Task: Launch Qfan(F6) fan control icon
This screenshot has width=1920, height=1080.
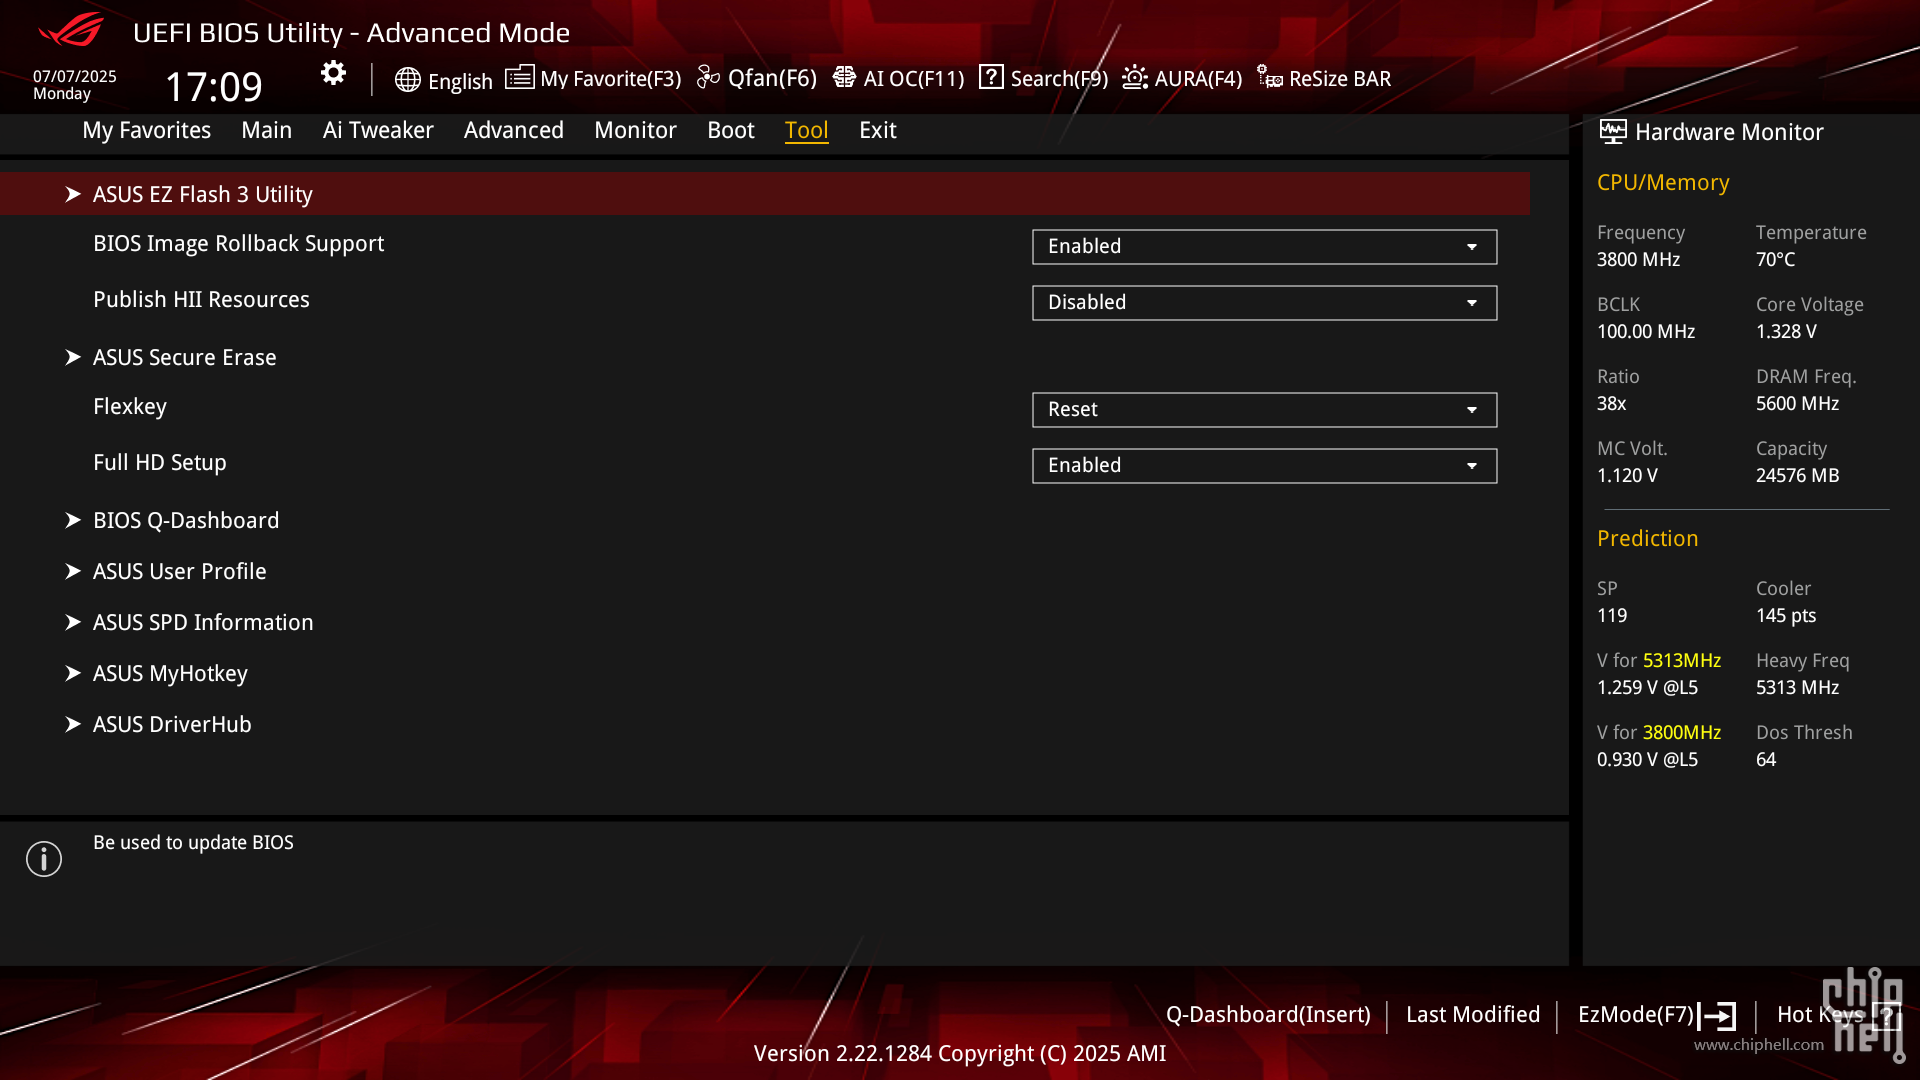Action: click(708, 78)
